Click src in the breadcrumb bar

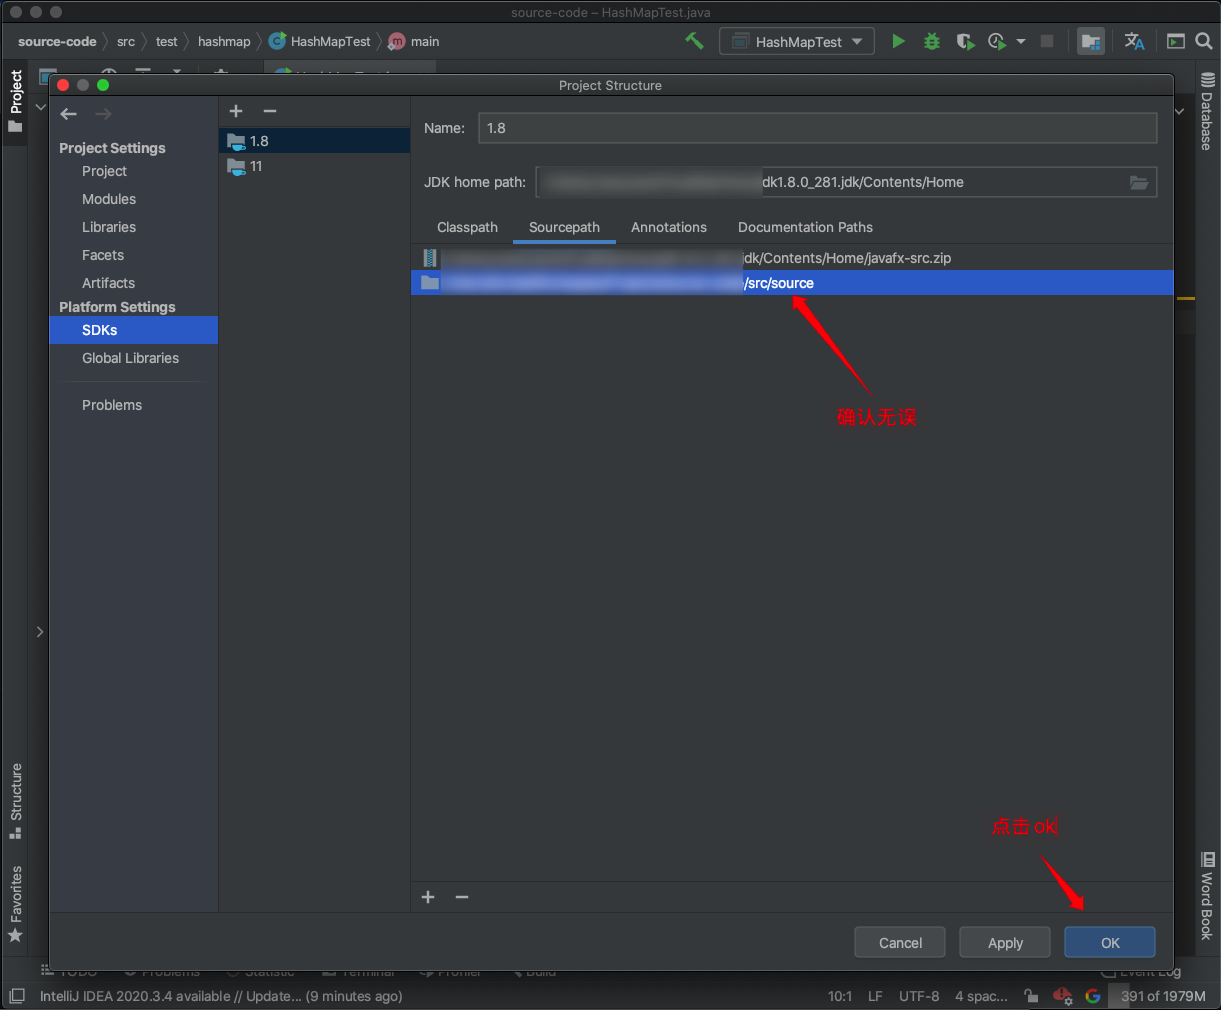(126, 41)
